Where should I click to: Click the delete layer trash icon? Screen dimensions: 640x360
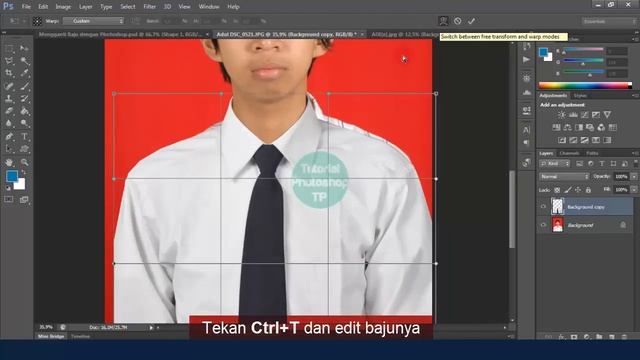pos(624,337)
